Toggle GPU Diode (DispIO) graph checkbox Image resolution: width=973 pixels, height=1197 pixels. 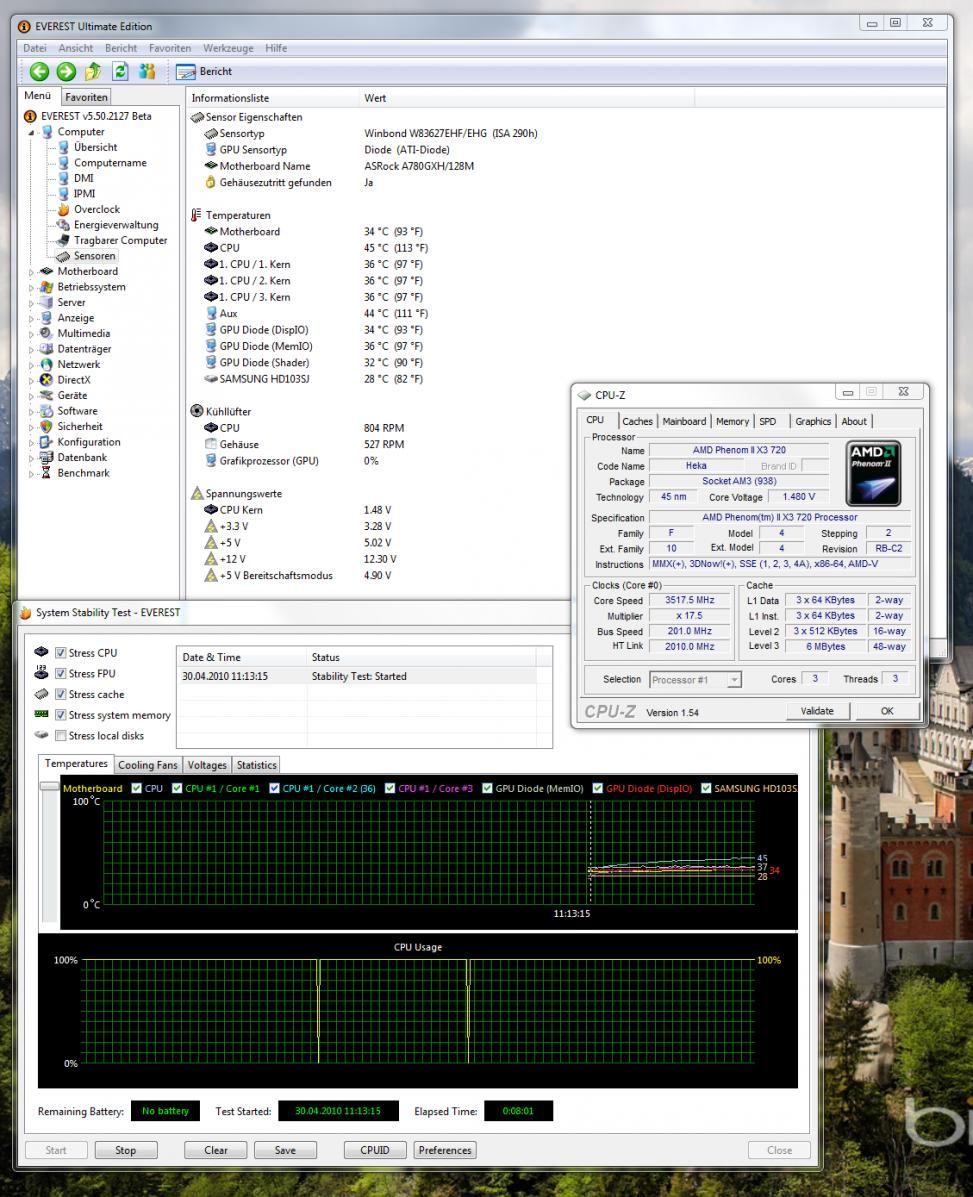(598, 789)
